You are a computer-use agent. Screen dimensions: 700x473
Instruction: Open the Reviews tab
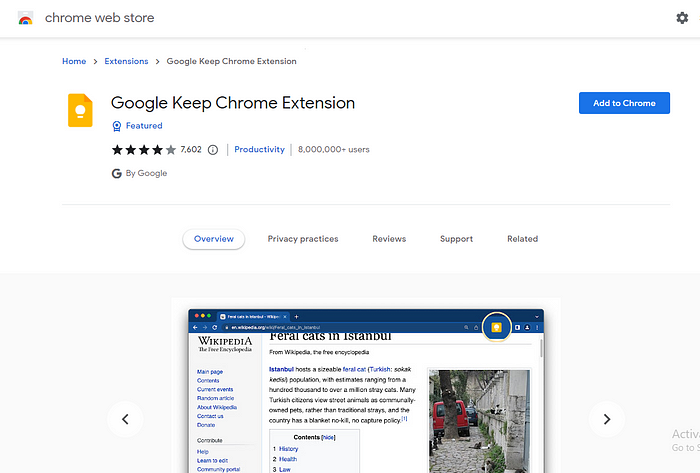click(x=389, y=239)
